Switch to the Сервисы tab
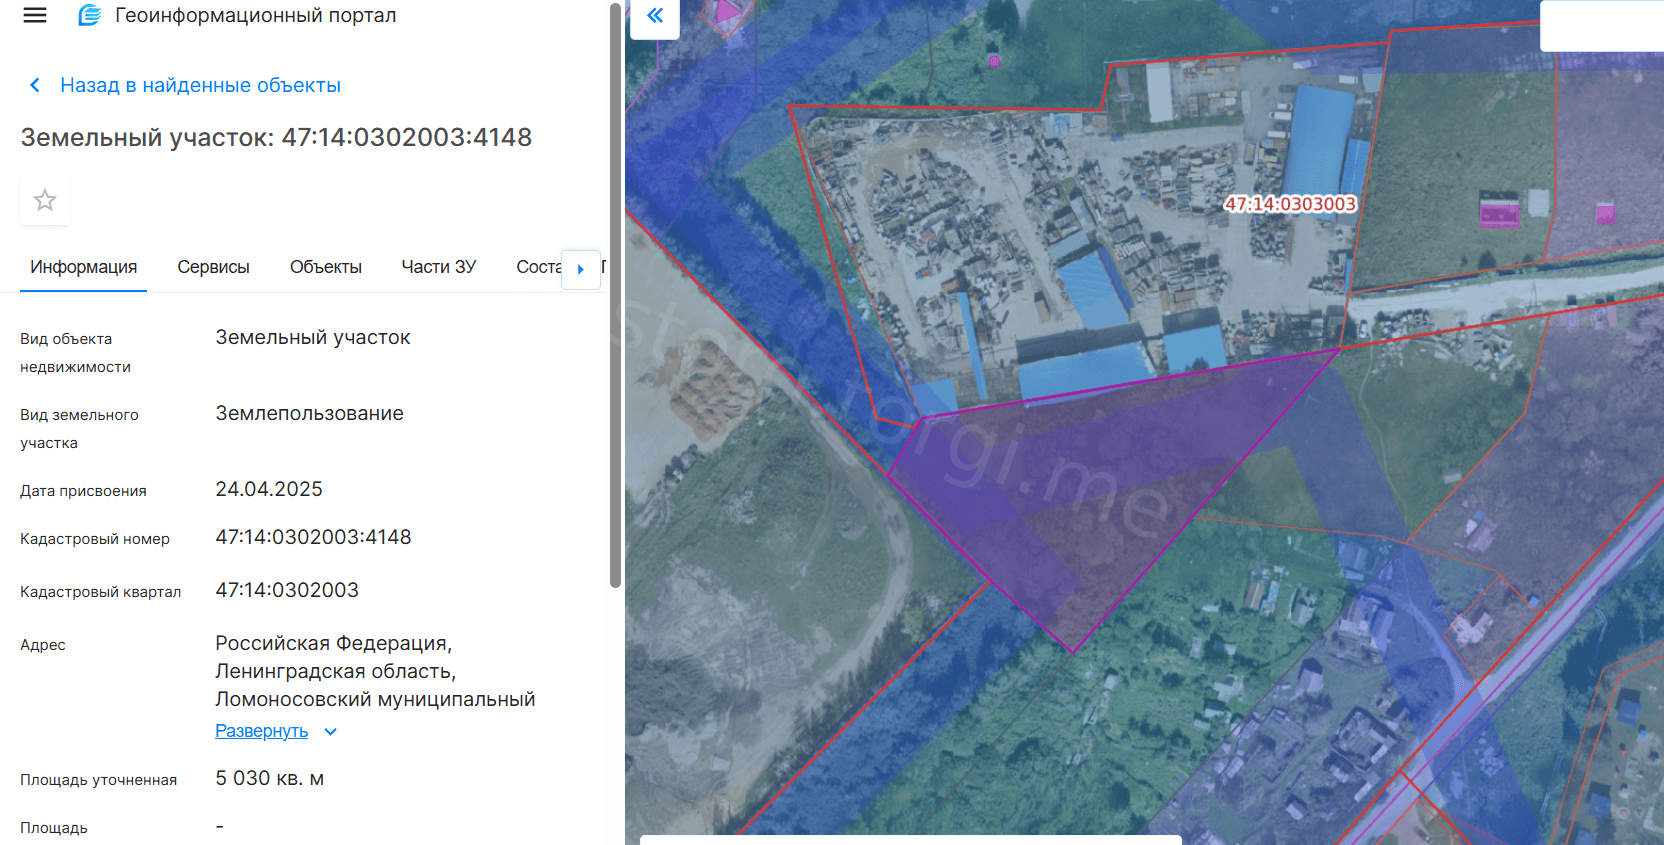This screenshot has height=845, width=1664. point(213,267)
